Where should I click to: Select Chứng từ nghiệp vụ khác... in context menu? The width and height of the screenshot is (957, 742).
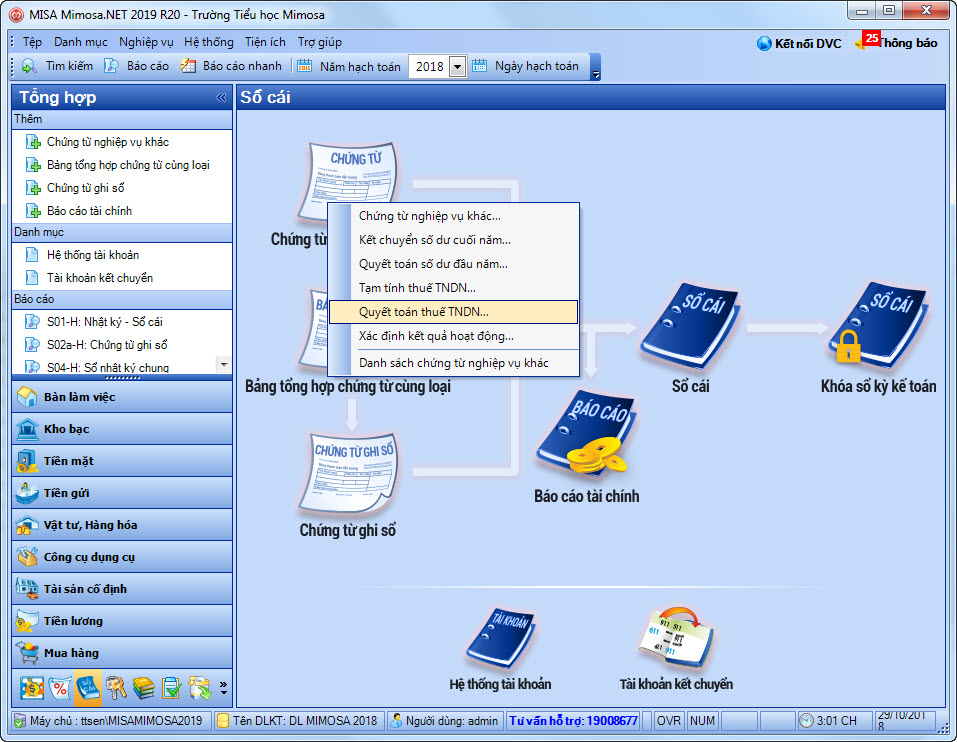click(453, 216)
